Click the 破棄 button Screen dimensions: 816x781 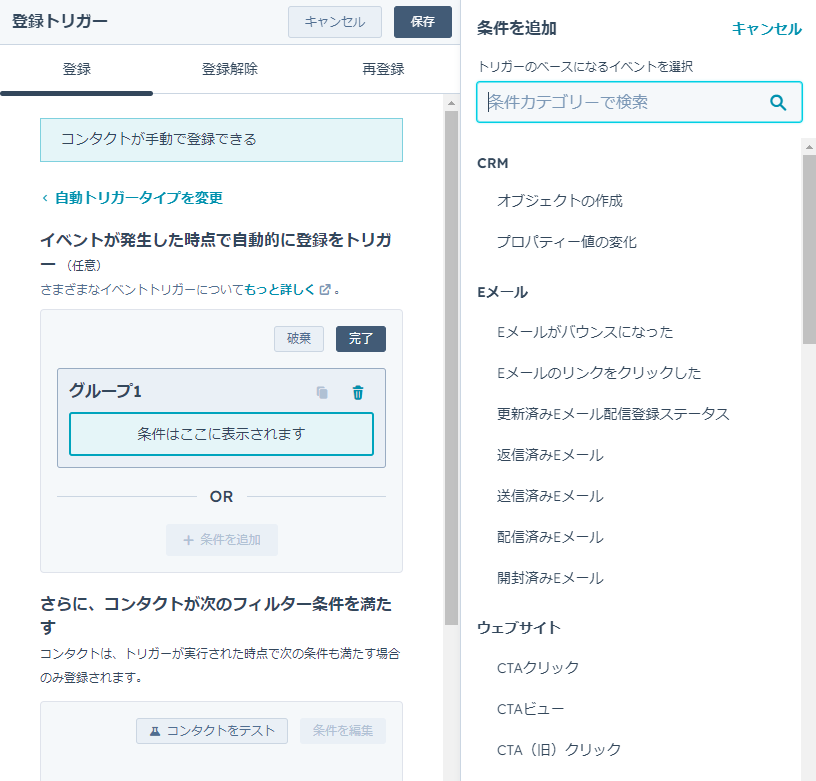pos(299,339)
